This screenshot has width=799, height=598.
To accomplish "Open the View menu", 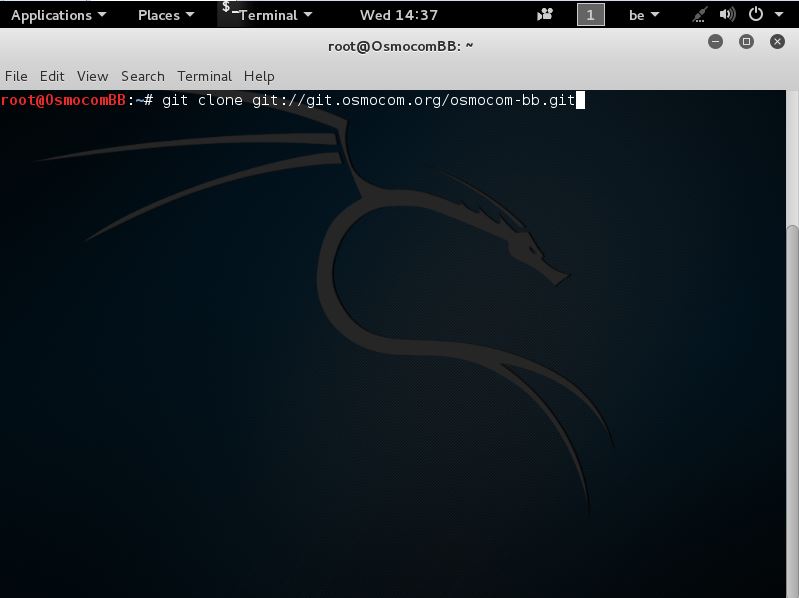I will point(92,76).
